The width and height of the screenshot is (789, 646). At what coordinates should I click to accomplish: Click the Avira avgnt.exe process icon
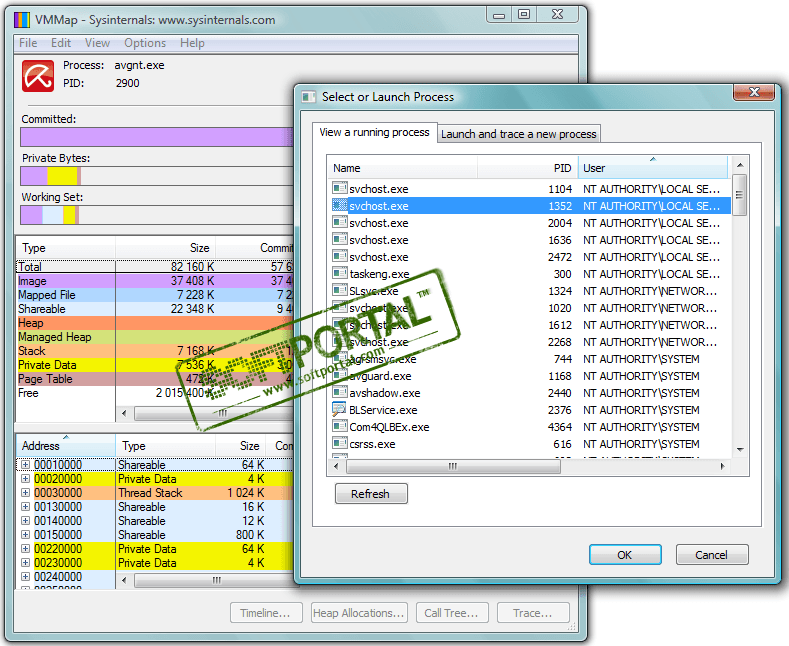click(38, 76)
